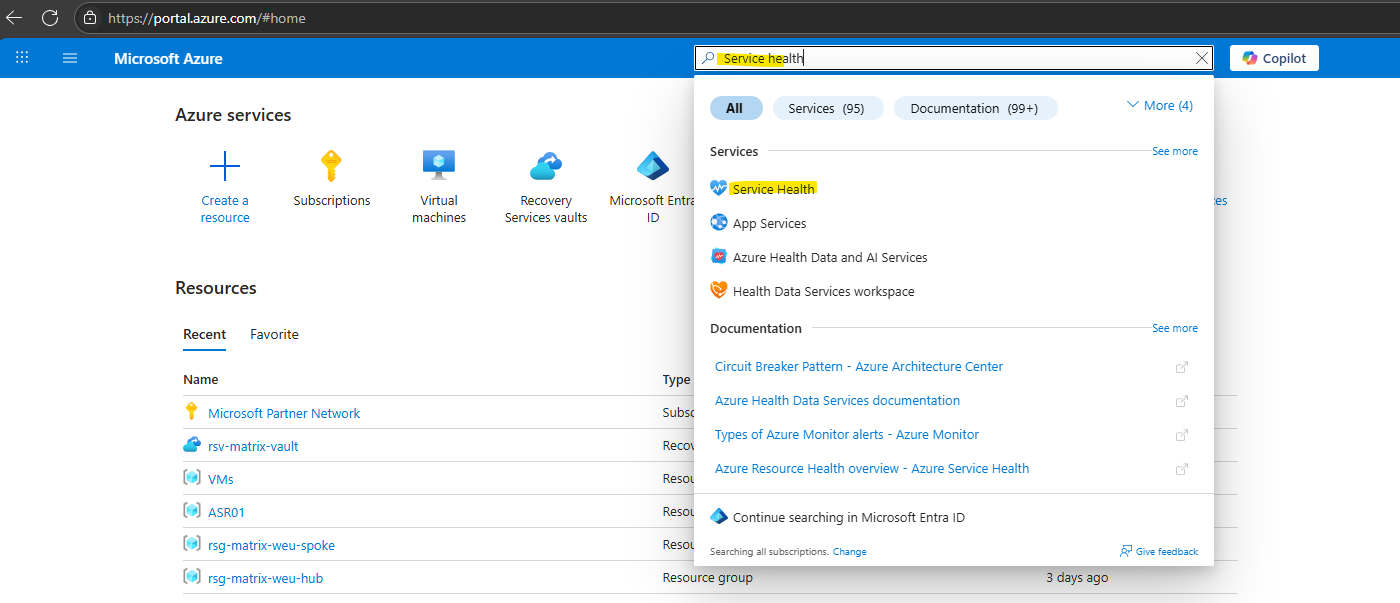Click the external link icon for Types of Azure Monitor alerts
This screenshot has height=603, width=1400.
point(1182,435)
